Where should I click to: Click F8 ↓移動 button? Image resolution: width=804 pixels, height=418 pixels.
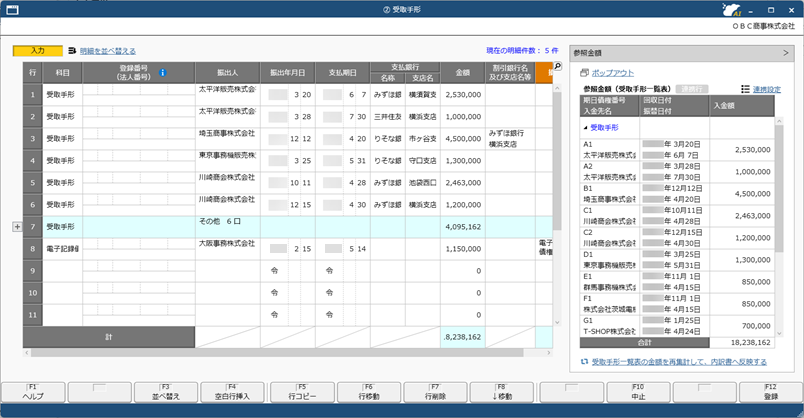pos(502,392)
